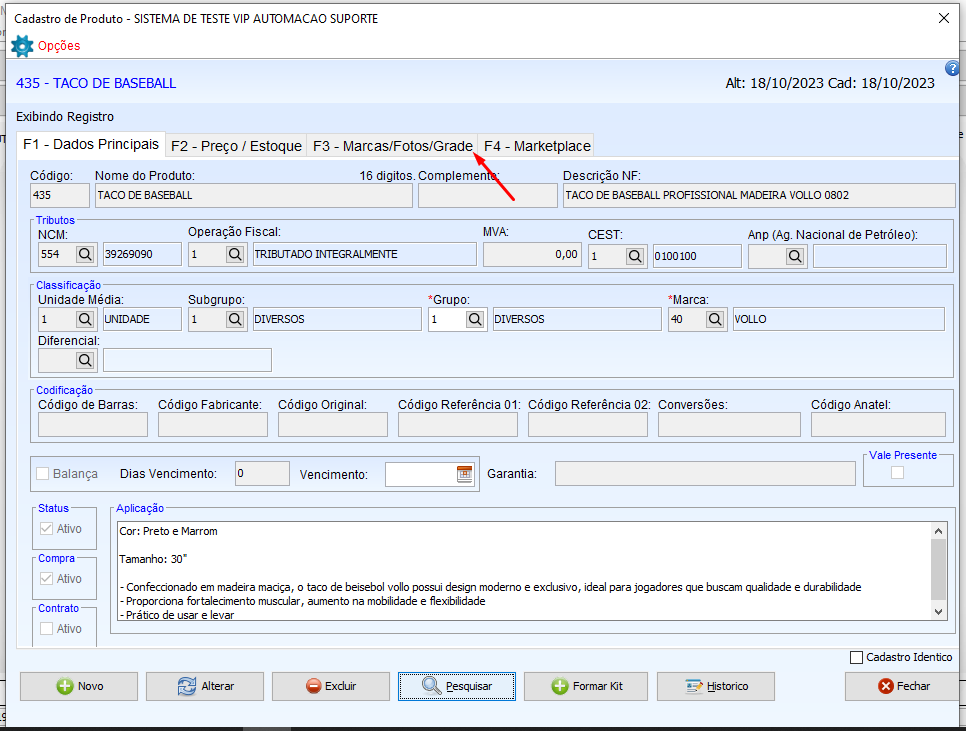Viewport: 966px width, 731px height.
Task: Open F3 - Marcas/Fotos/Grade tab
Action: point(392,146)
